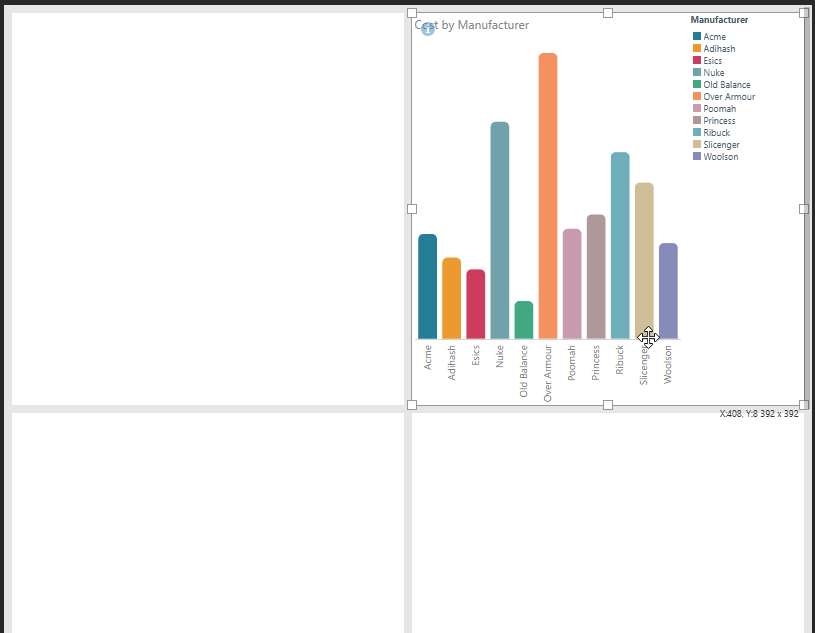Click Acme color swatch in legend
This screenshot has width=815, height=633.
point(696,36)
